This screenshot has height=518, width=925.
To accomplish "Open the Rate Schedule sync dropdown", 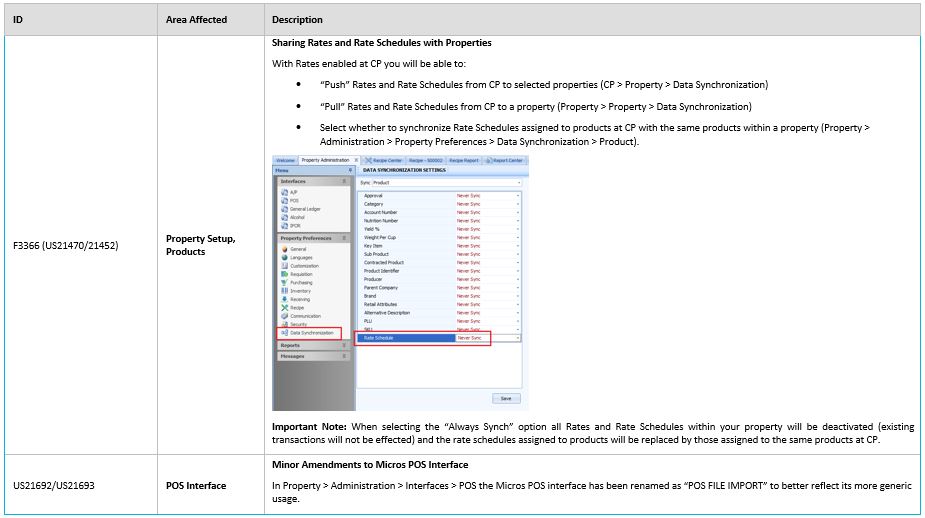I will coord(517,338).
